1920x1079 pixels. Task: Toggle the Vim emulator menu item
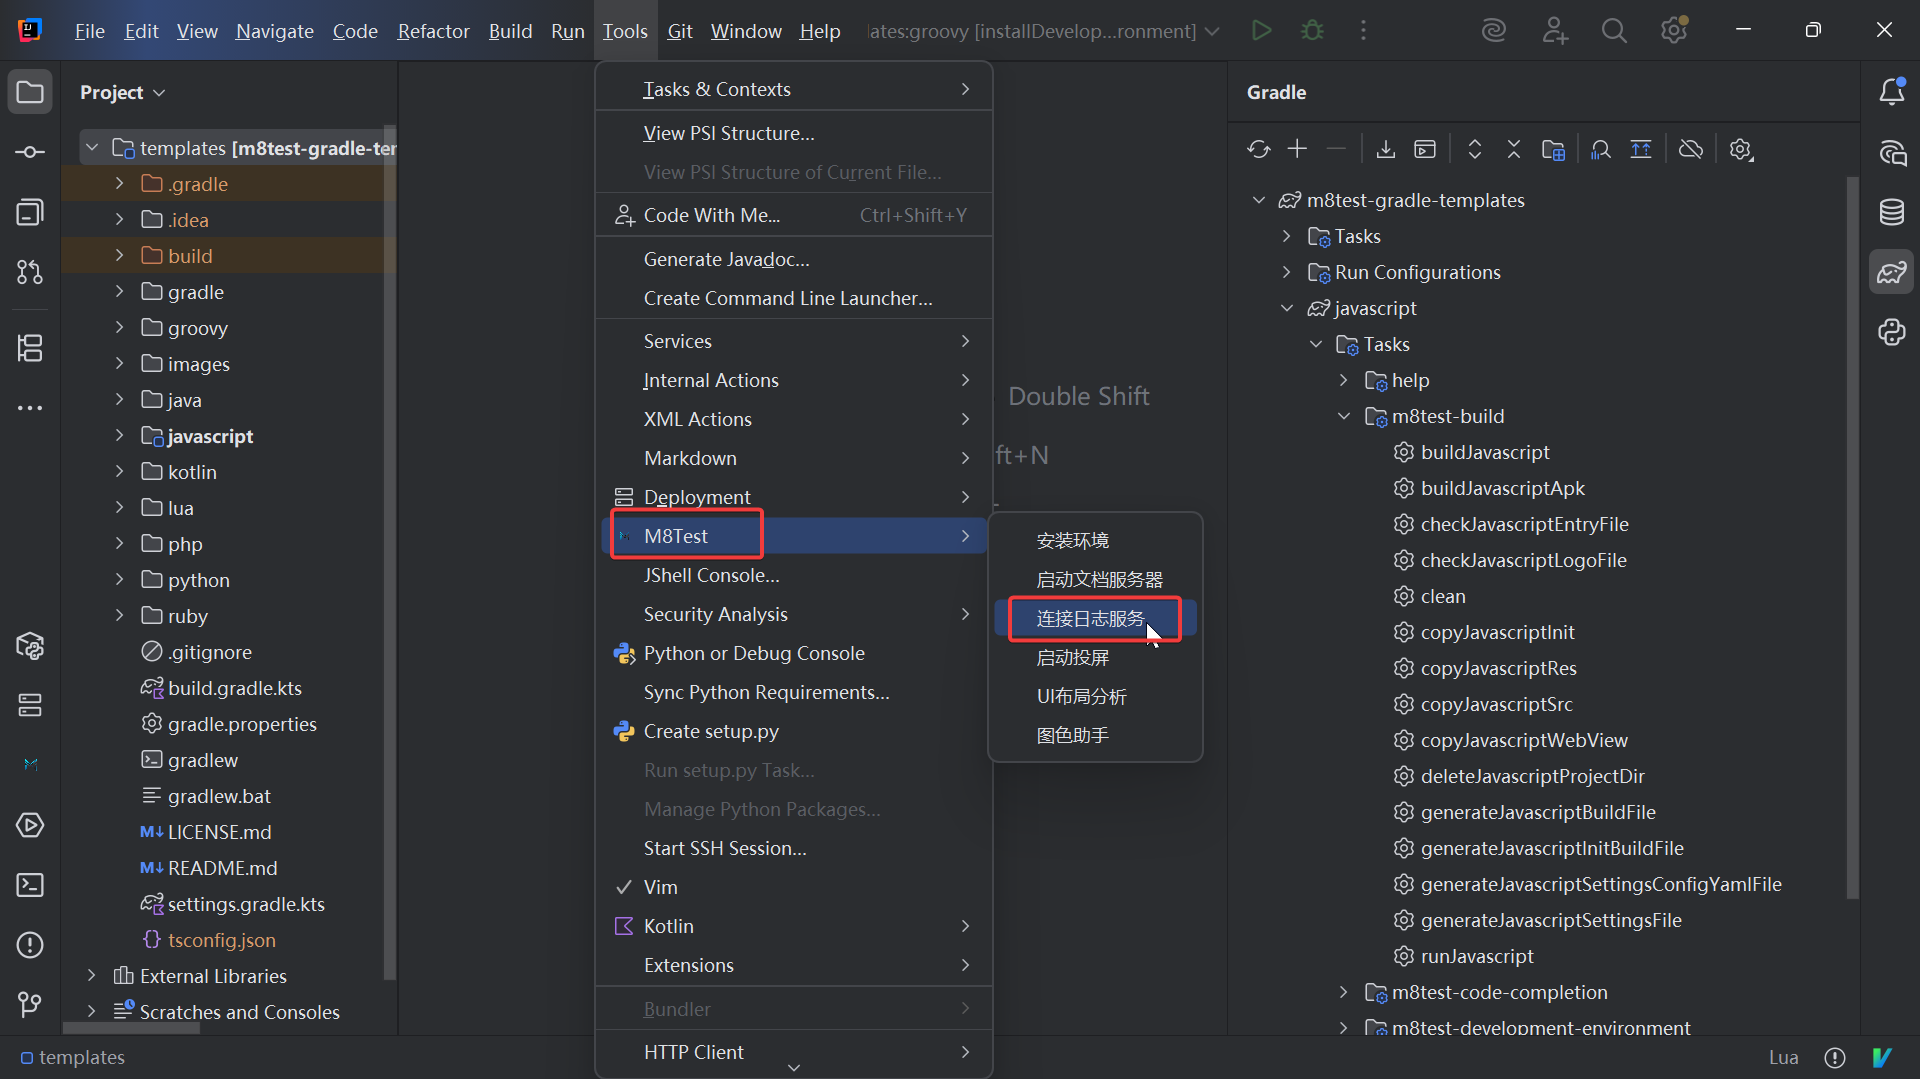point(660,887)
